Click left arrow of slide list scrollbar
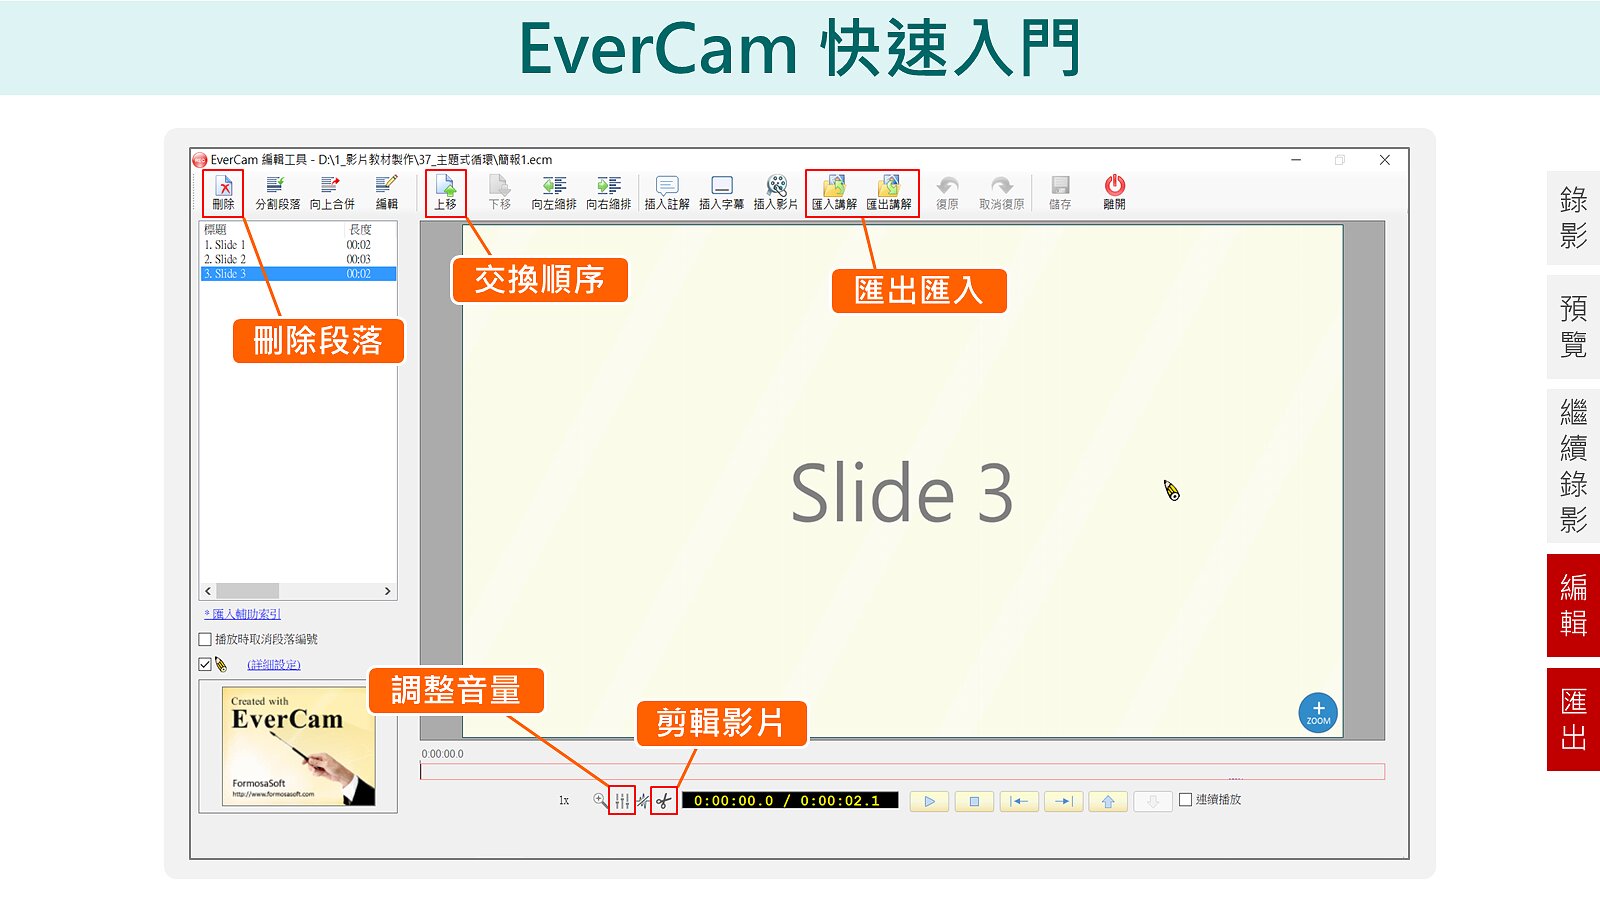 [208, 592]
